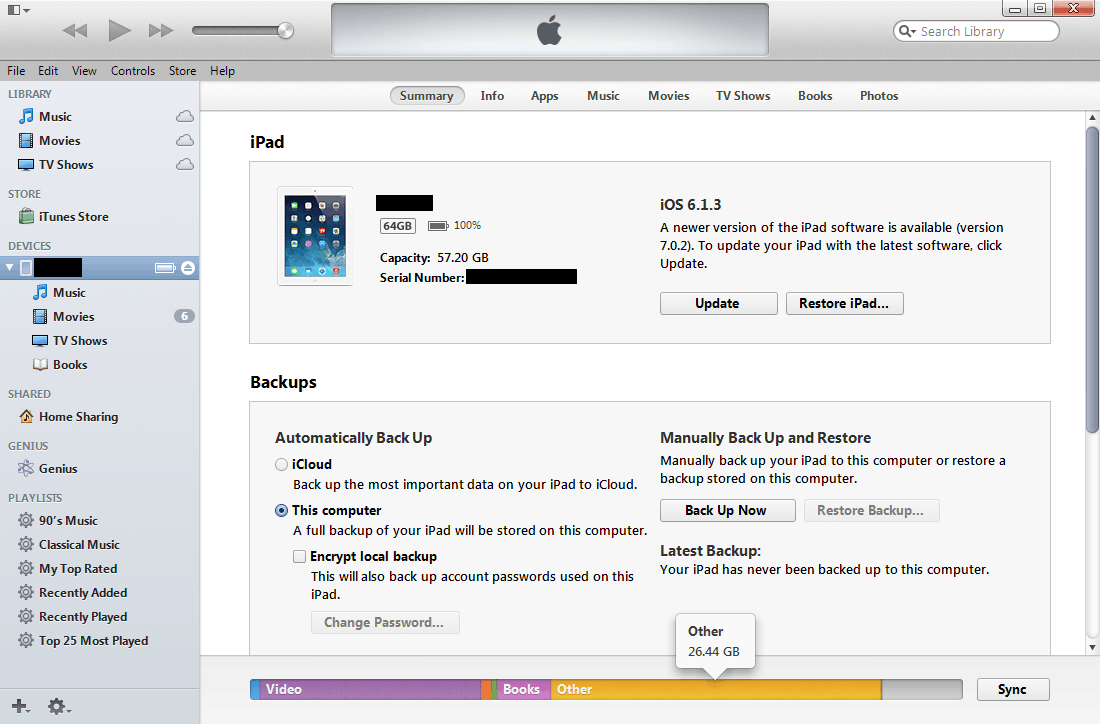Open the Genius atom icon
Screen dimensions: 1100x724
(26, 468)
